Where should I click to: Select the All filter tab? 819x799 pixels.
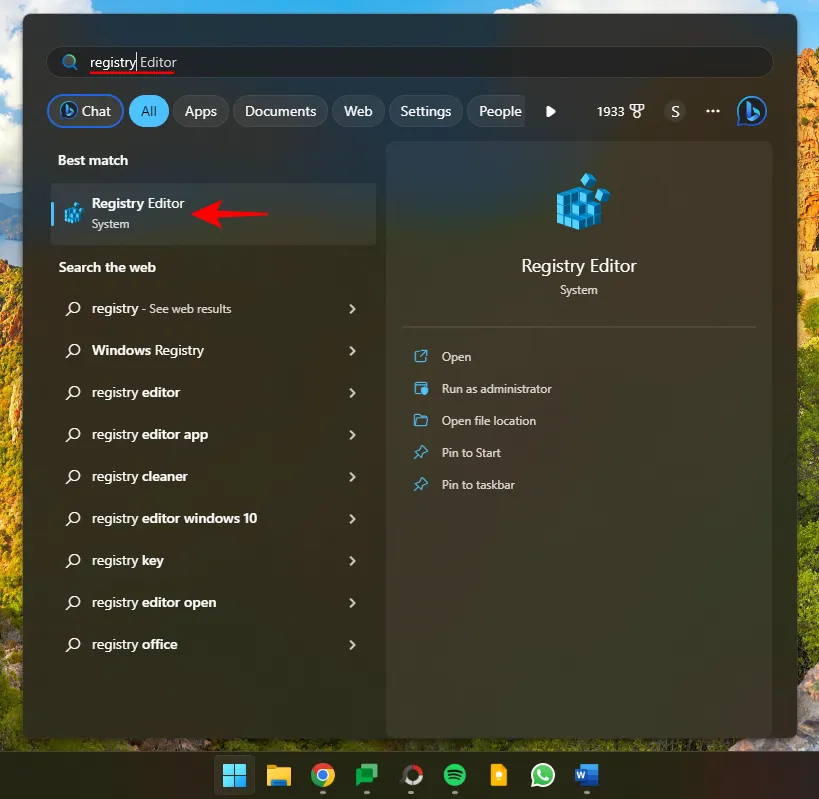149,111
